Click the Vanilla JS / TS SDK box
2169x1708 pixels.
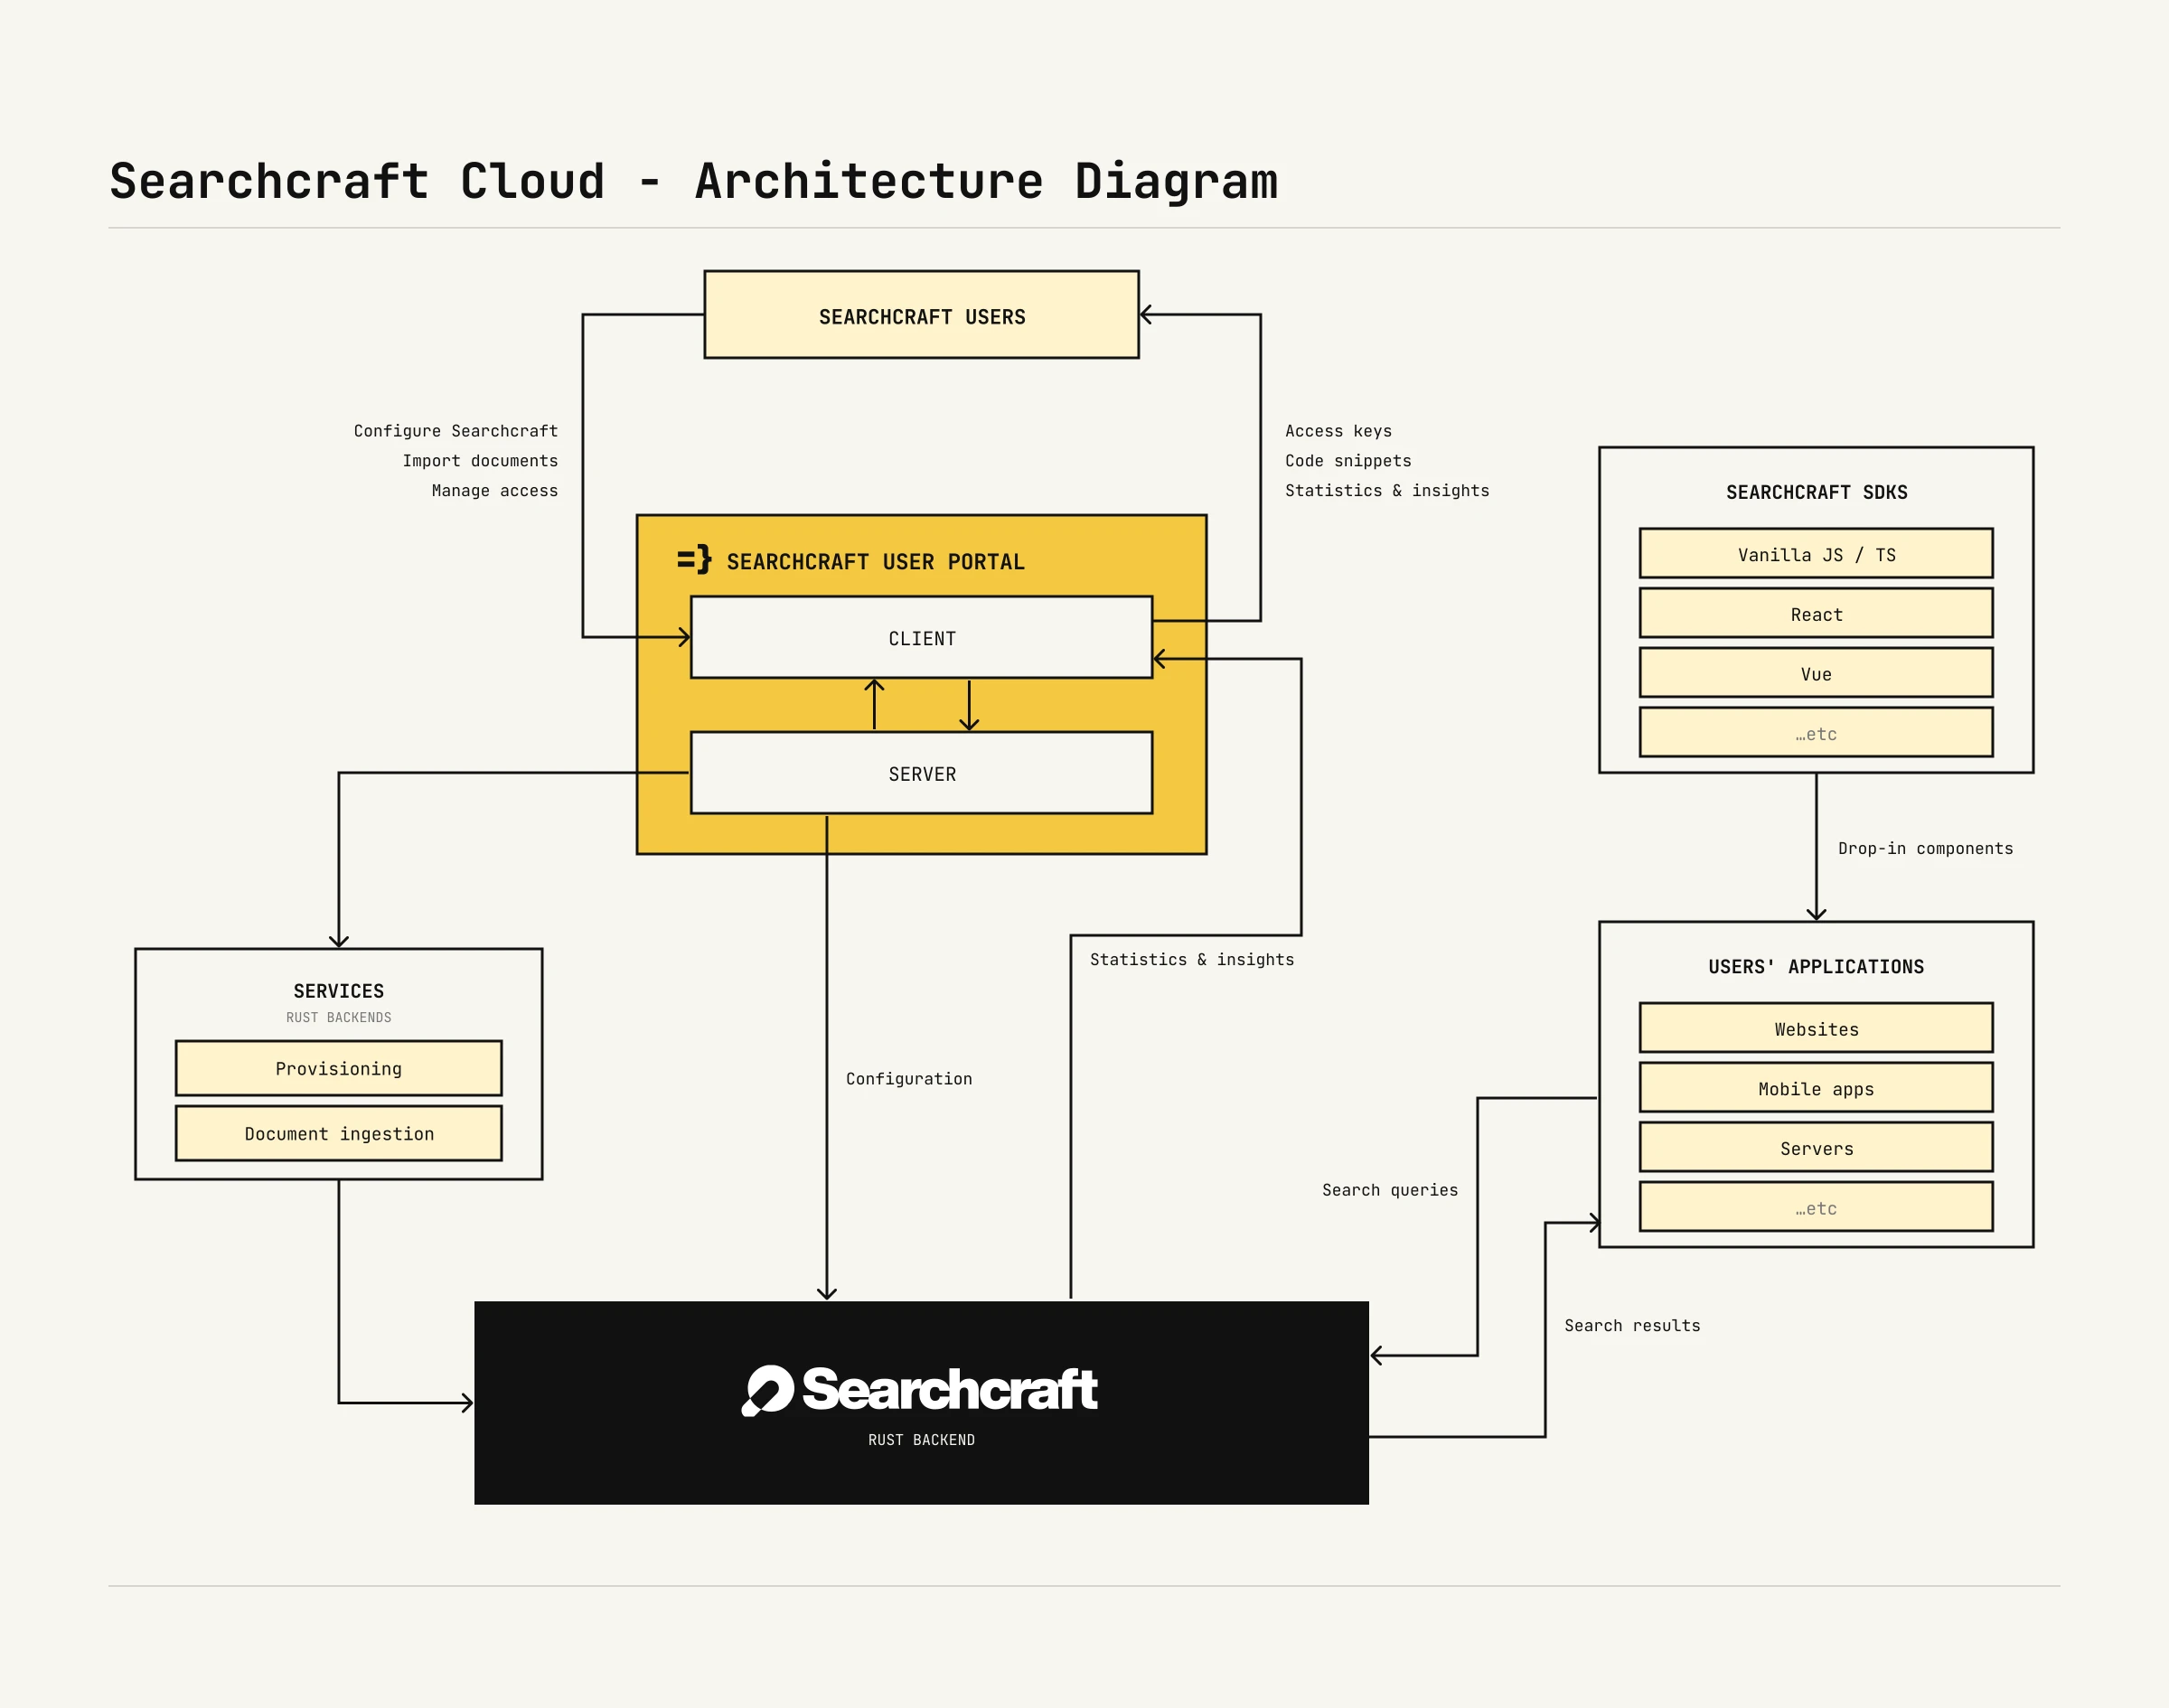1816,553
